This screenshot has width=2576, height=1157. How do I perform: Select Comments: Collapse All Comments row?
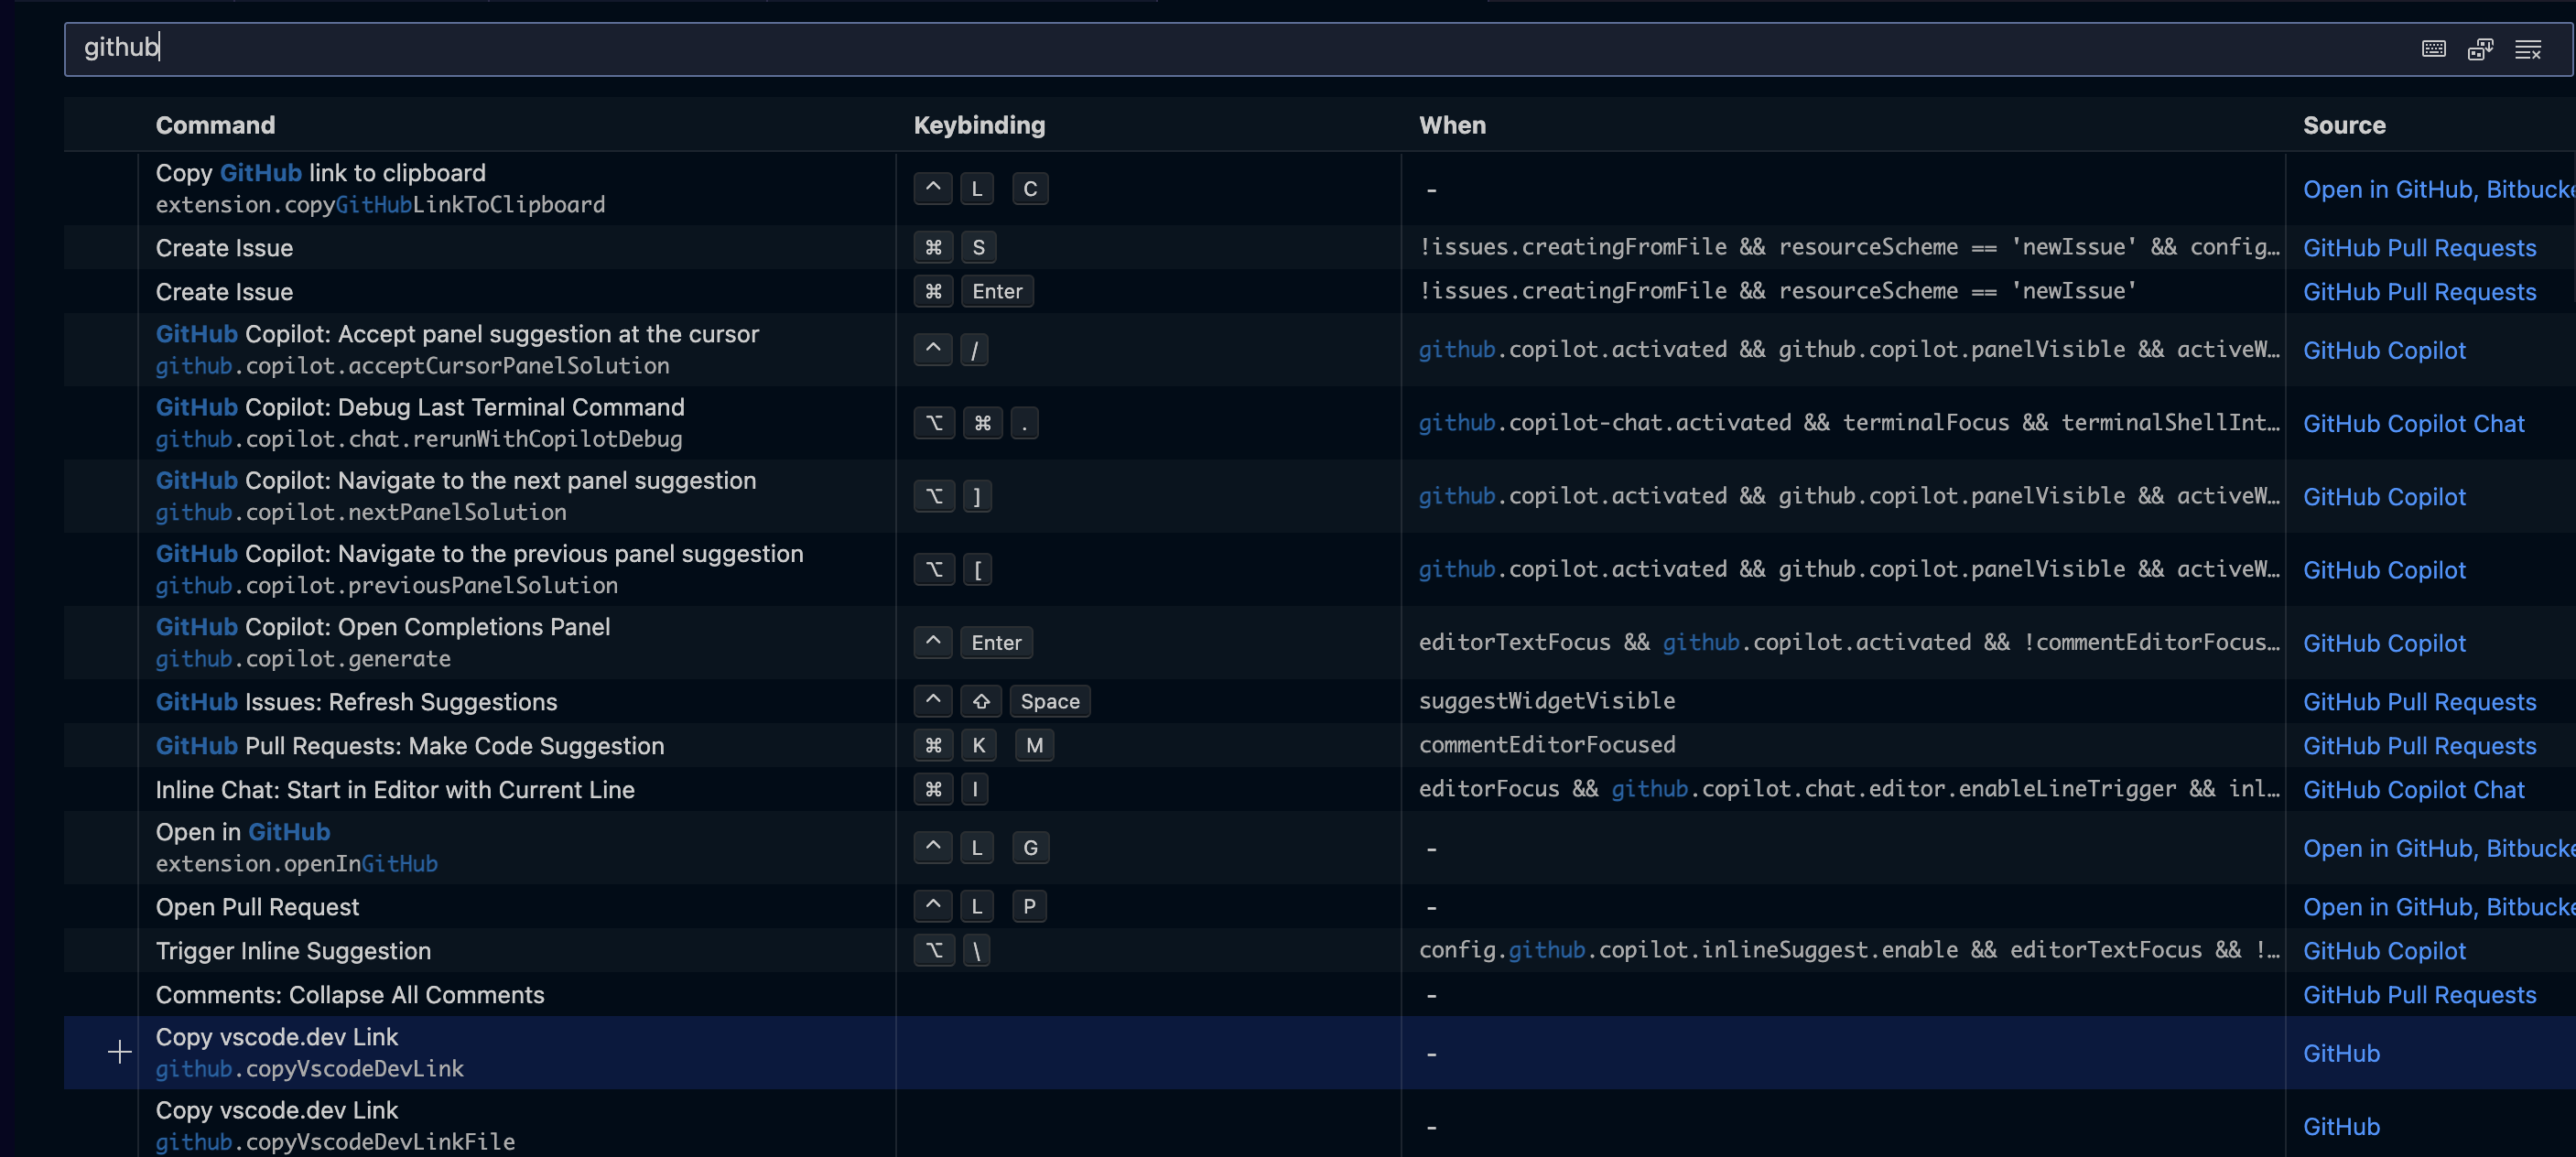click(350, 995)
